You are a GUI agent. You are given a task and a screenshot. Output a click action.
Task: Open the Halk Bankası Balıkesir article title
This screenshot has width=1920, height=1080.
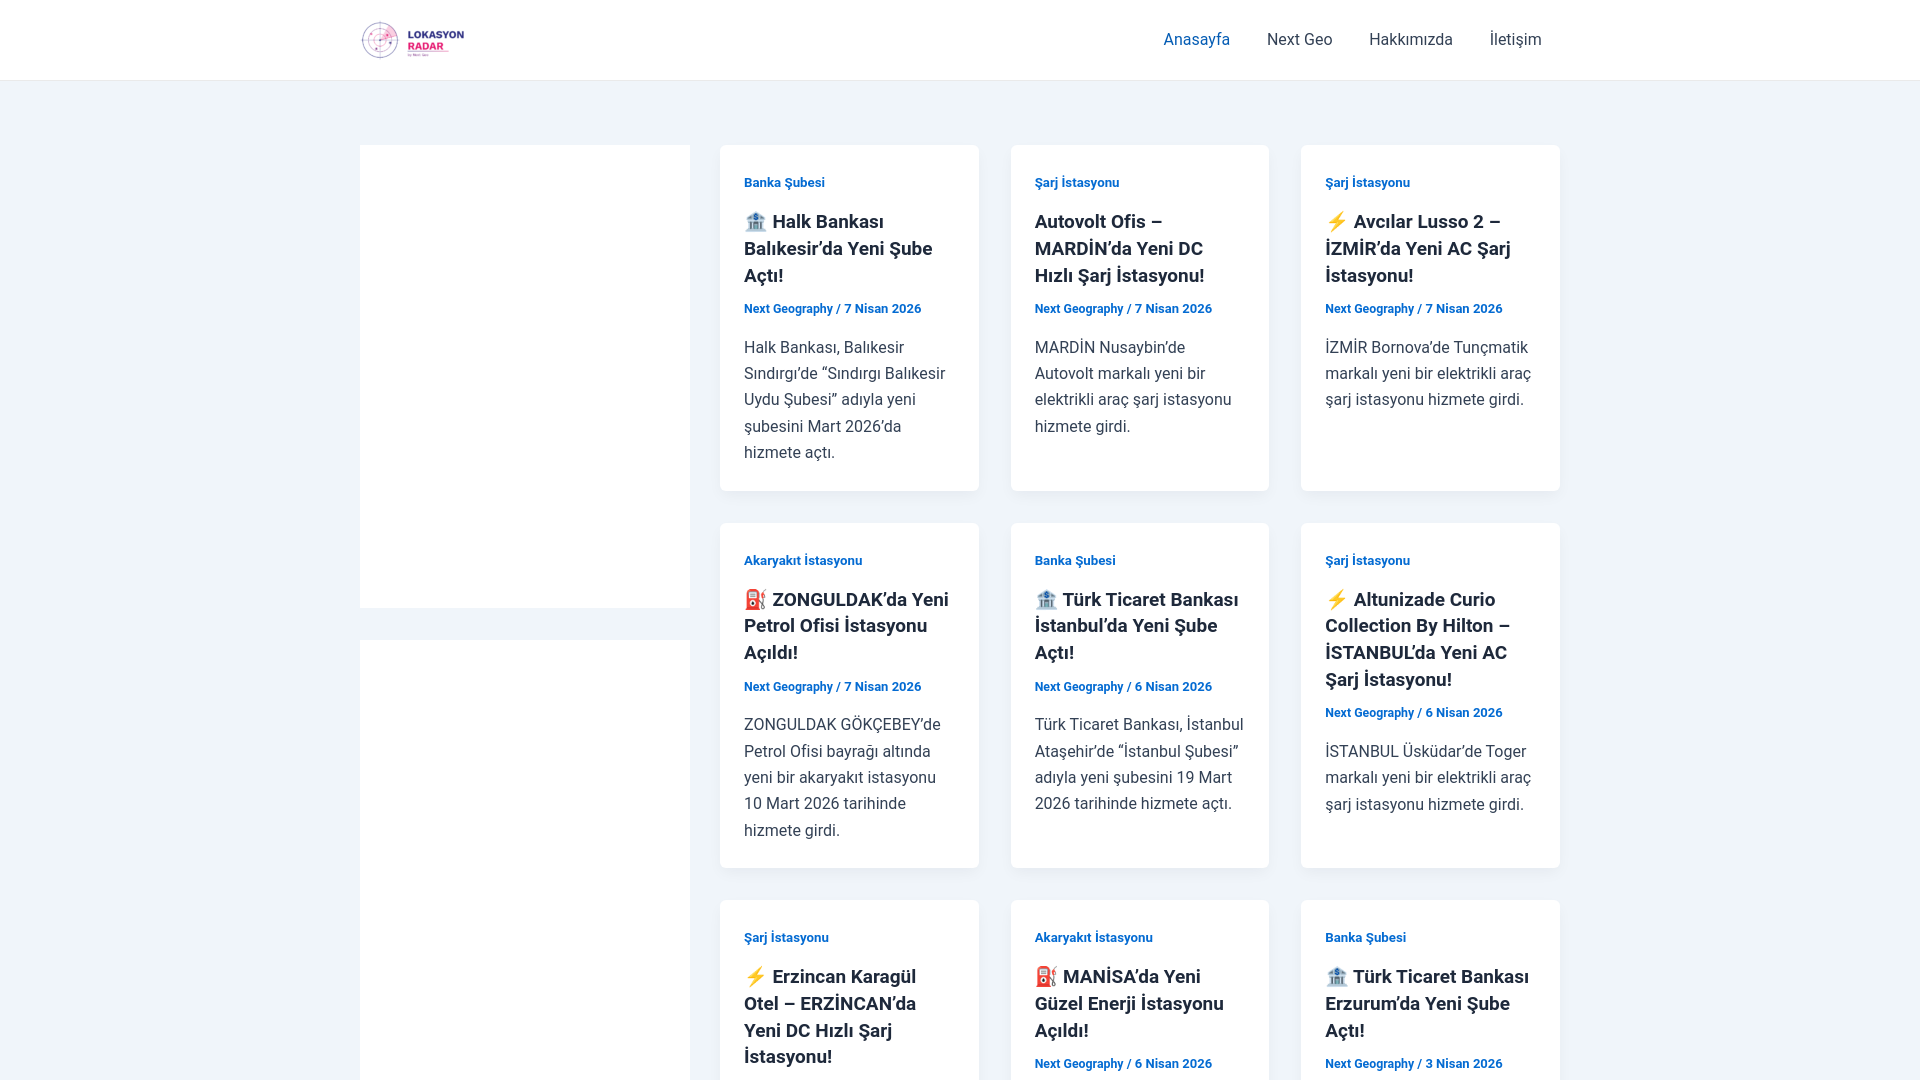click(838, 249)
